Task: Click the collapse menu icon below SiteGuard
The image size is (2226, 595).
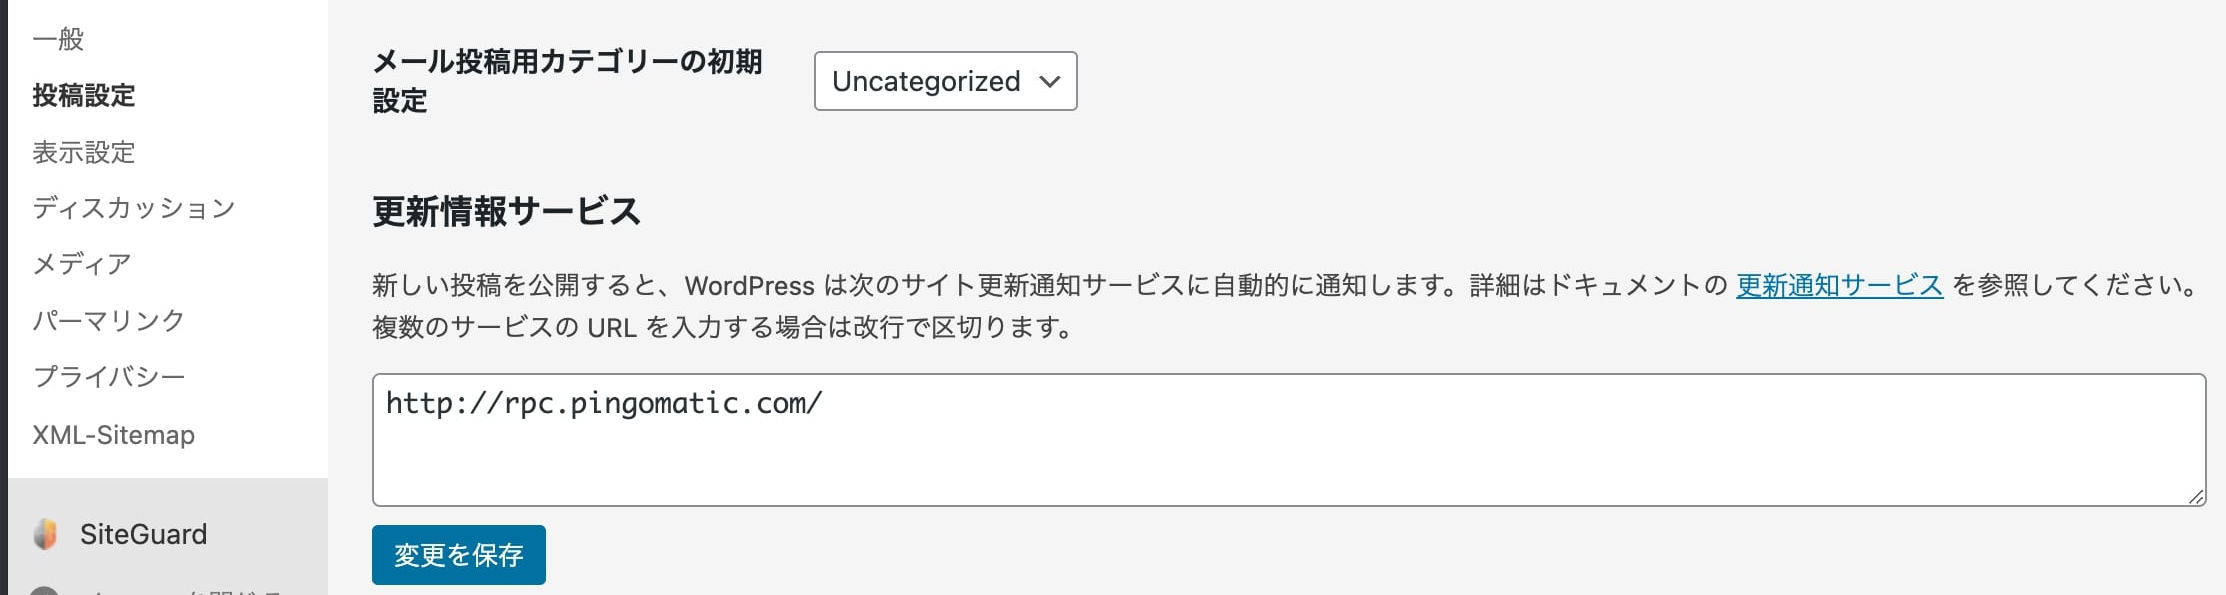Action: coord(44,590)
